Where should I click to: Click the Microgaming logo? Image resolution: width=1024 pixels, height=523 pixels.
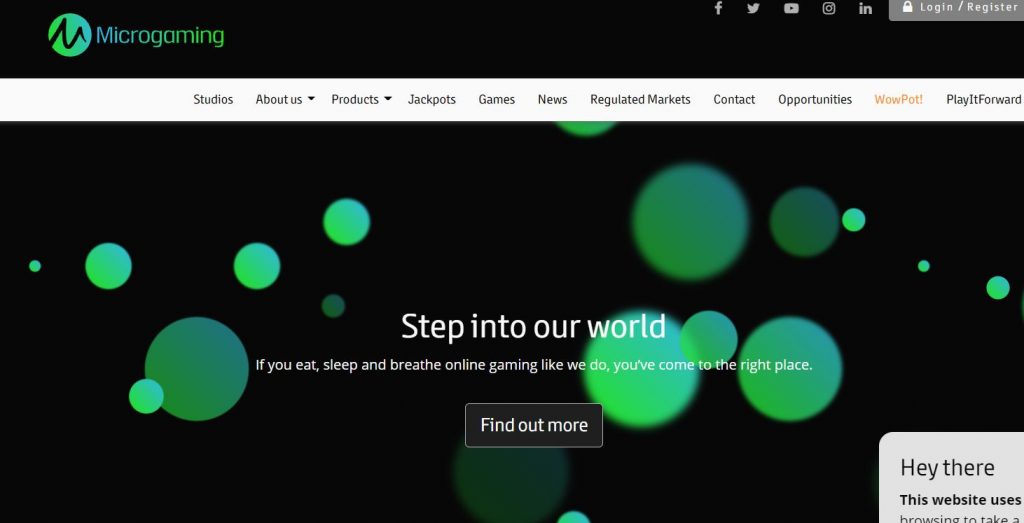pyautogui.click(x=137, y=36)
